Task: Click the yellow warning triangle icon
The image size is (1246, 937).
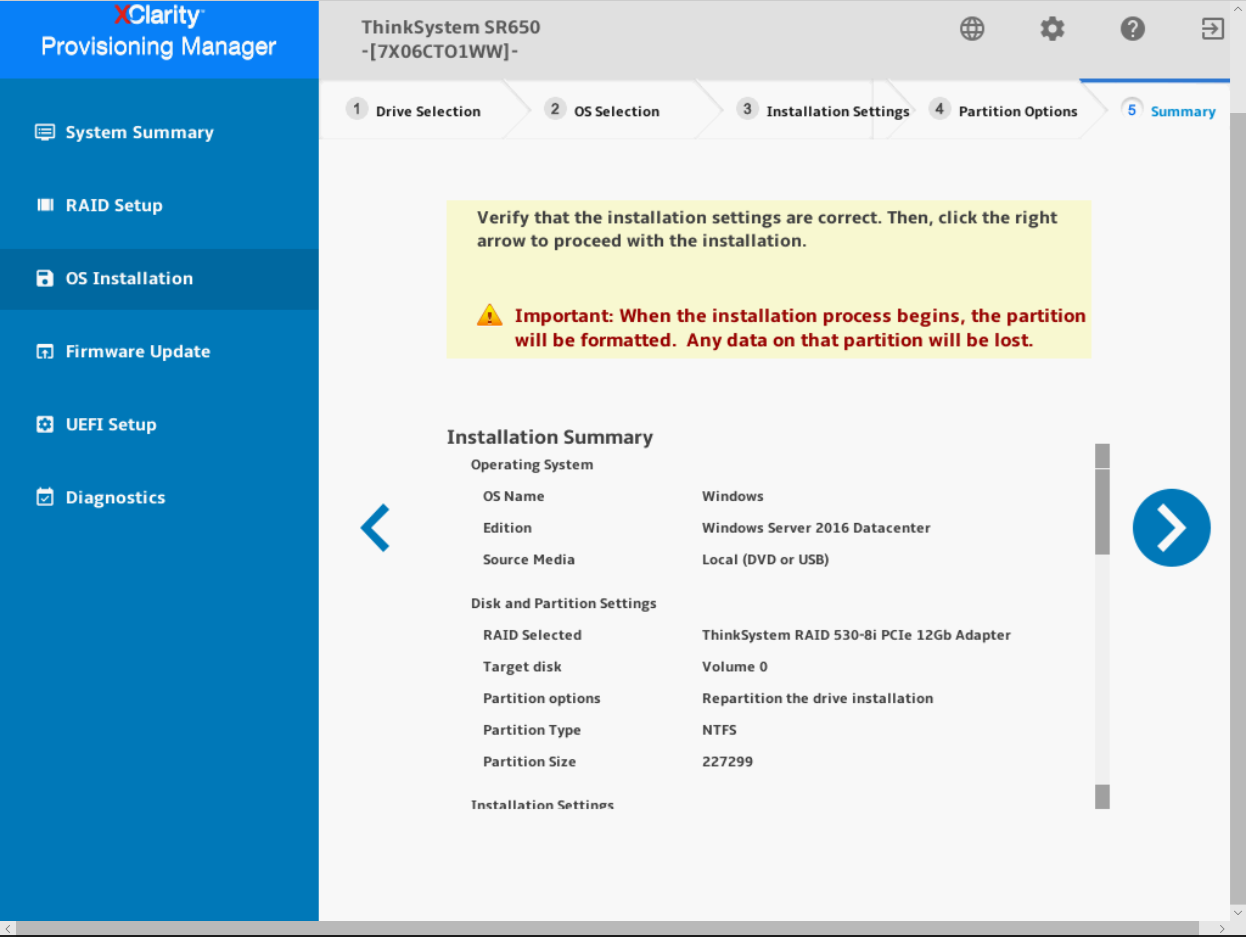Action: pyautogui.click(x=489, y=316)
